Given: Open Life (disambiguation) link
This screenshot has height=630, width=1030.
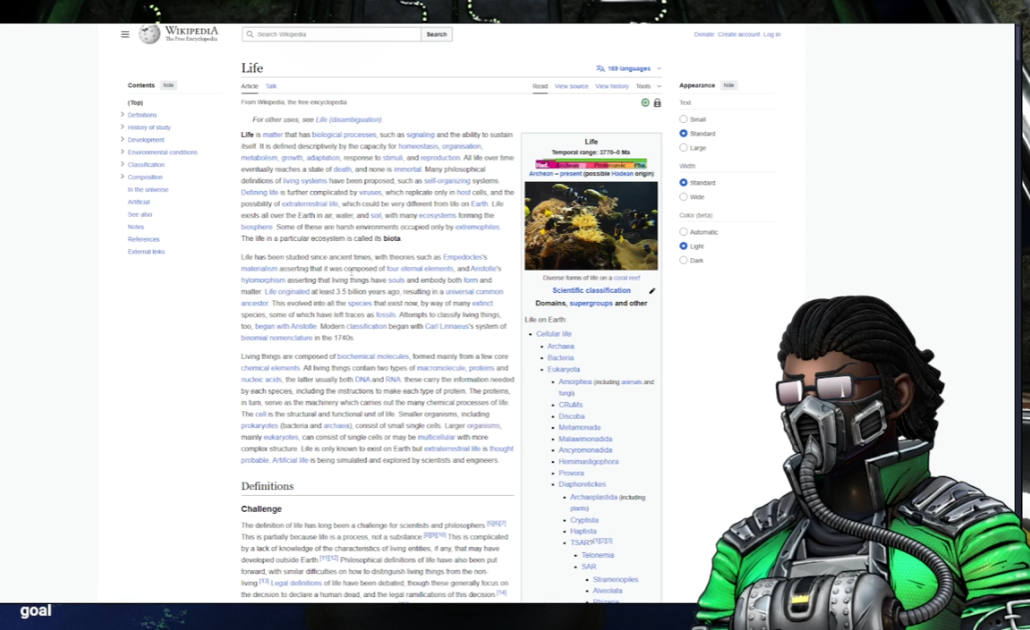Looking at the screenshot, I should pyautogui.click(x=348, y=120).
